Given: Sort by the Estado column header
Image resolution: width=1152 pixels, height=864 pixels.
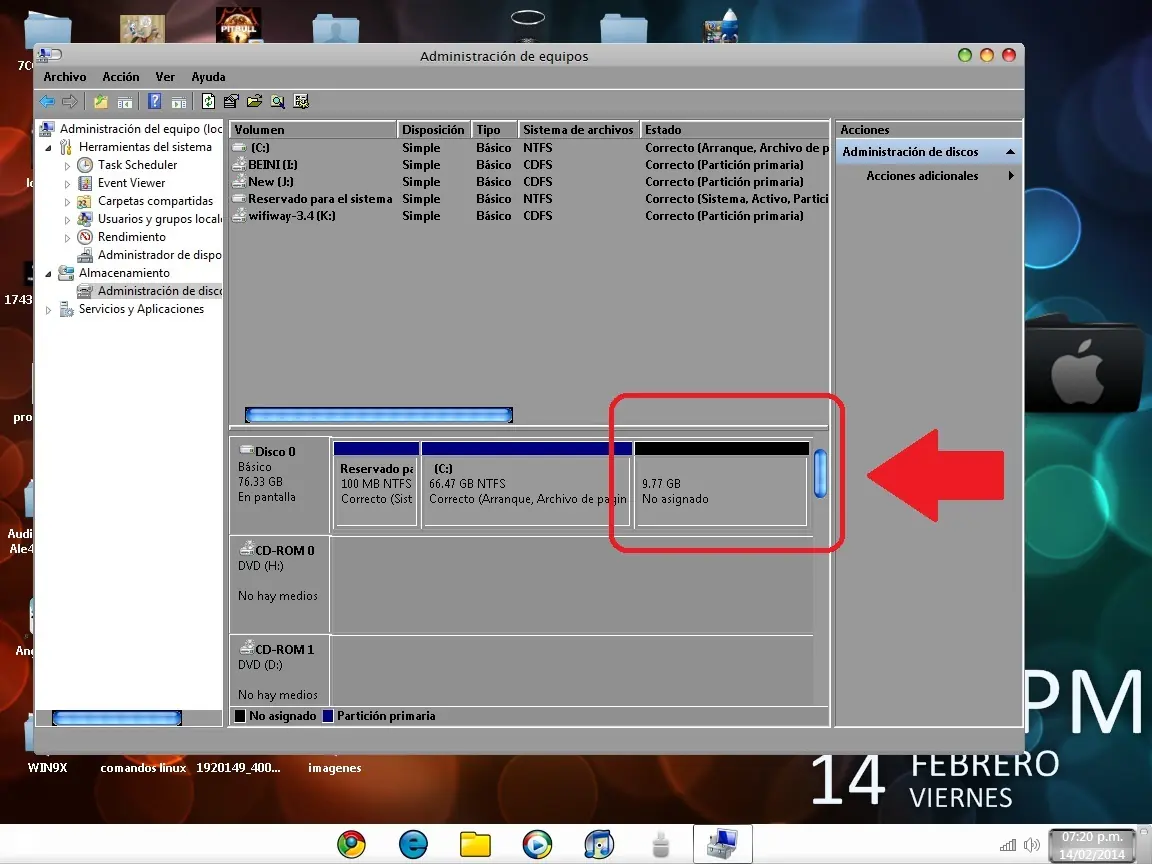Looking at the screenshot, I should click(x=735, y=129).
